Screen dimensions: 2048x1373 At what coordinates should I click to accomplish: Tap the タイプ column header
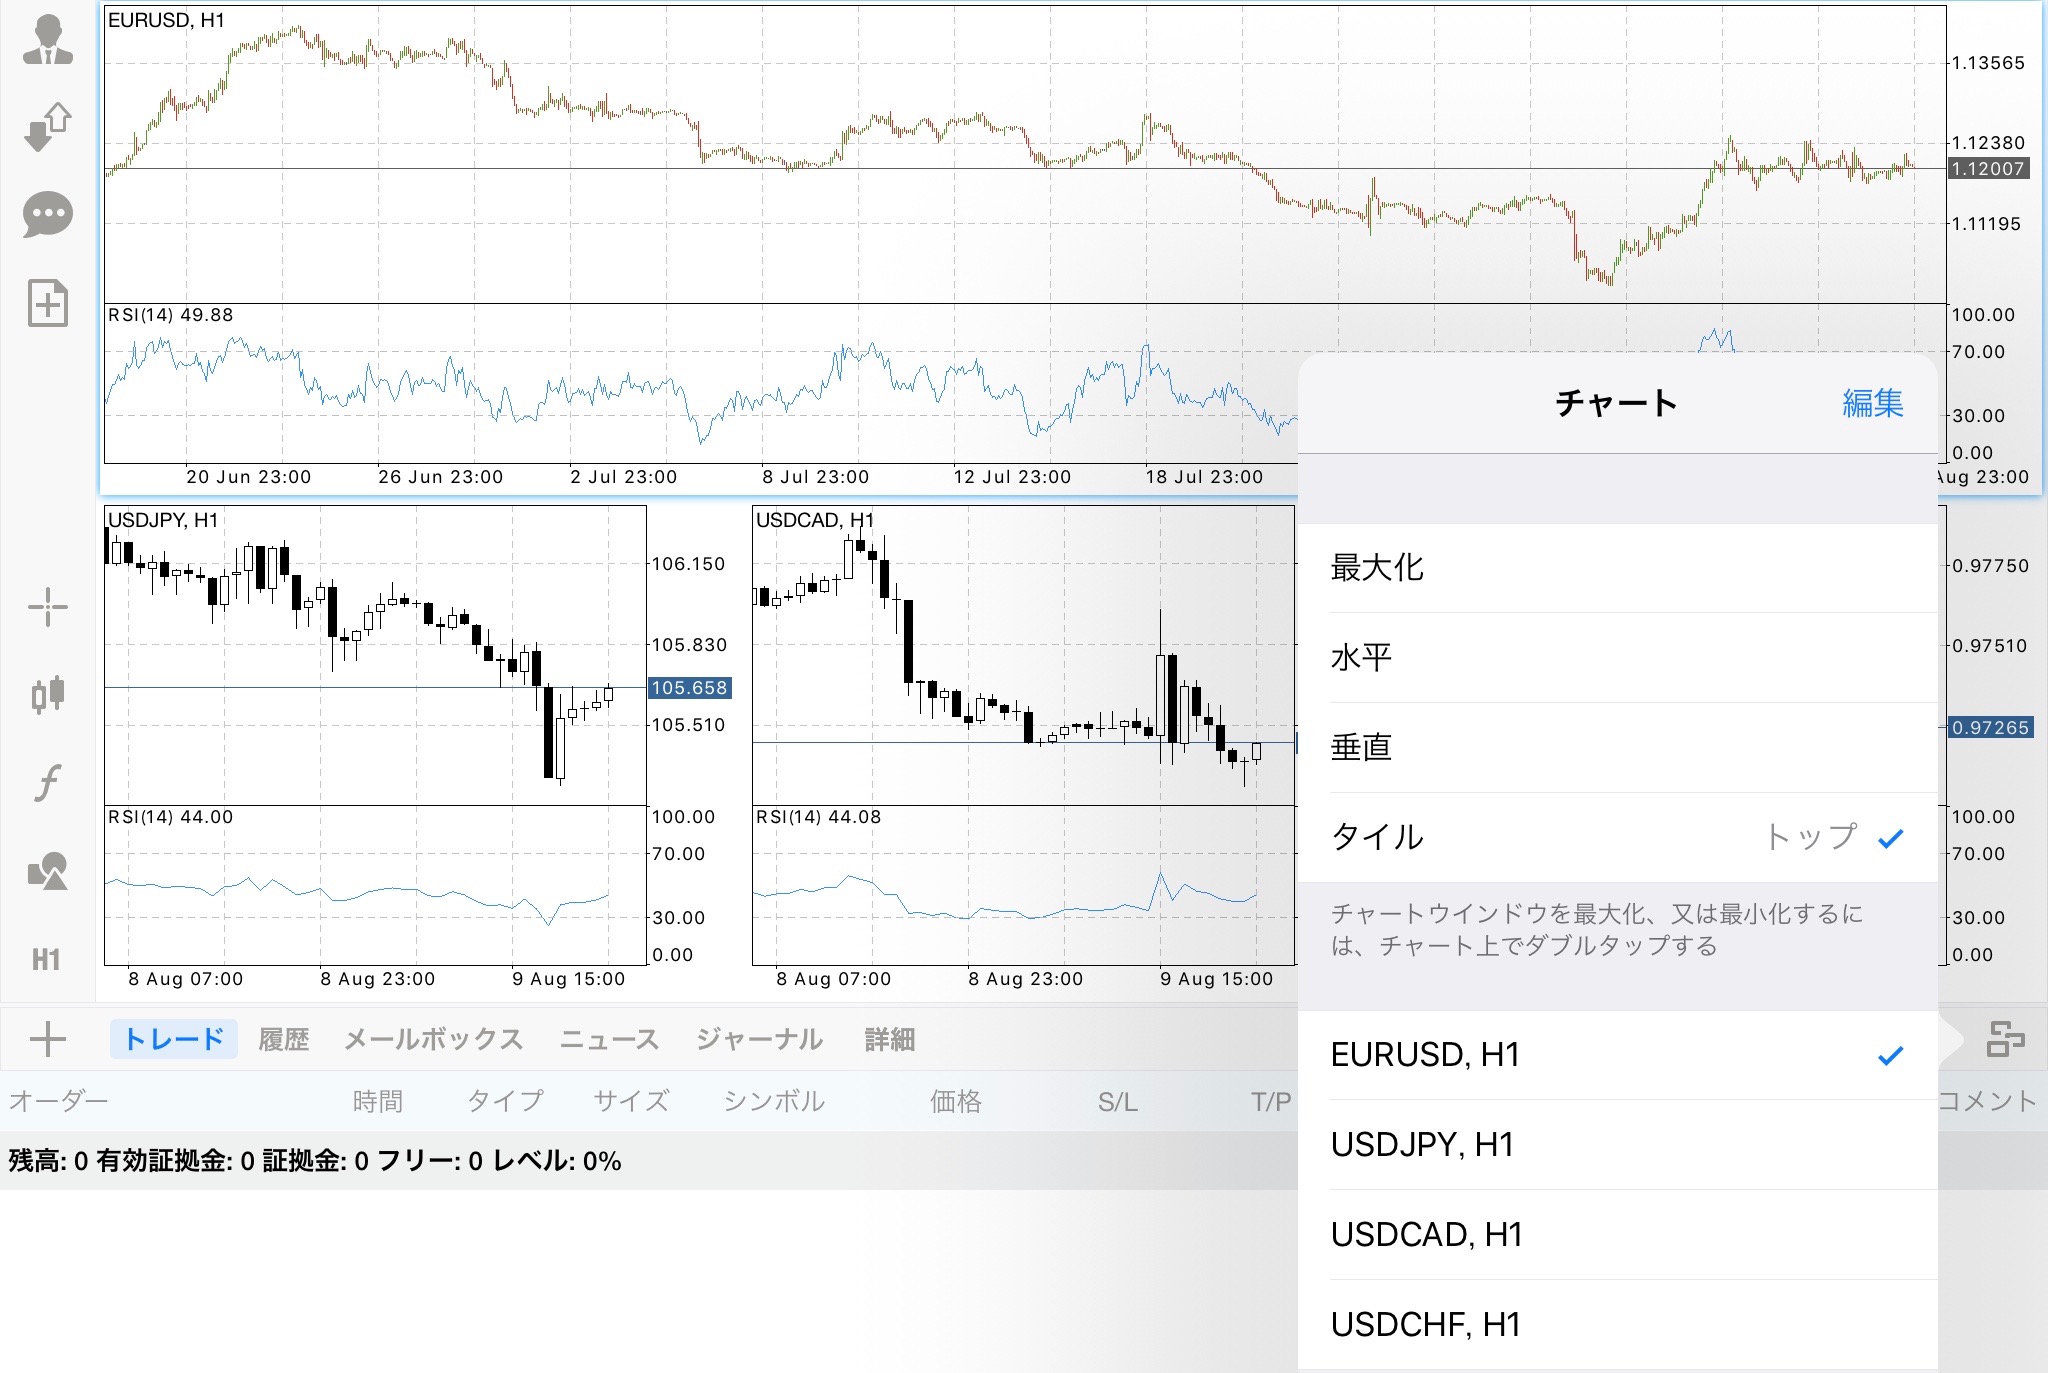(x=506, y=1102)
